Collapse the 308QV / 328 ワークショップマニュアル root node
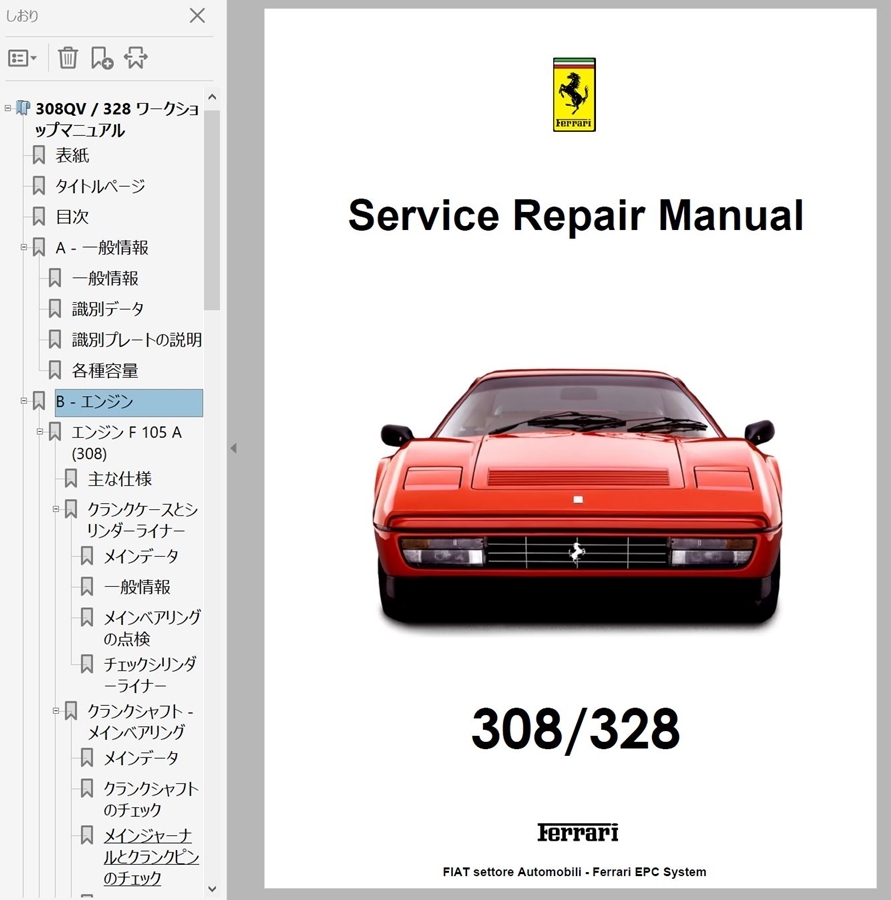This screenshot has width=891, height=900. [8, 108]
